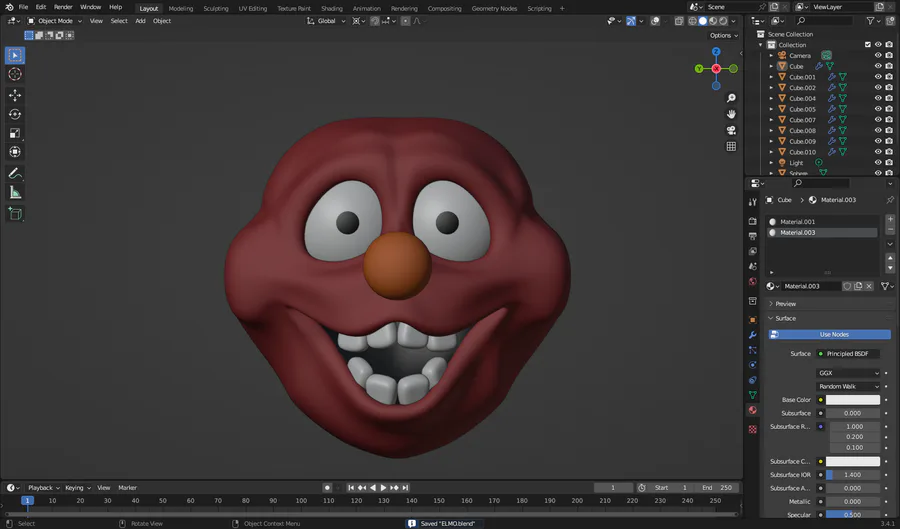Switch to the Sculpting workspace tab

[x=215, y=8]
